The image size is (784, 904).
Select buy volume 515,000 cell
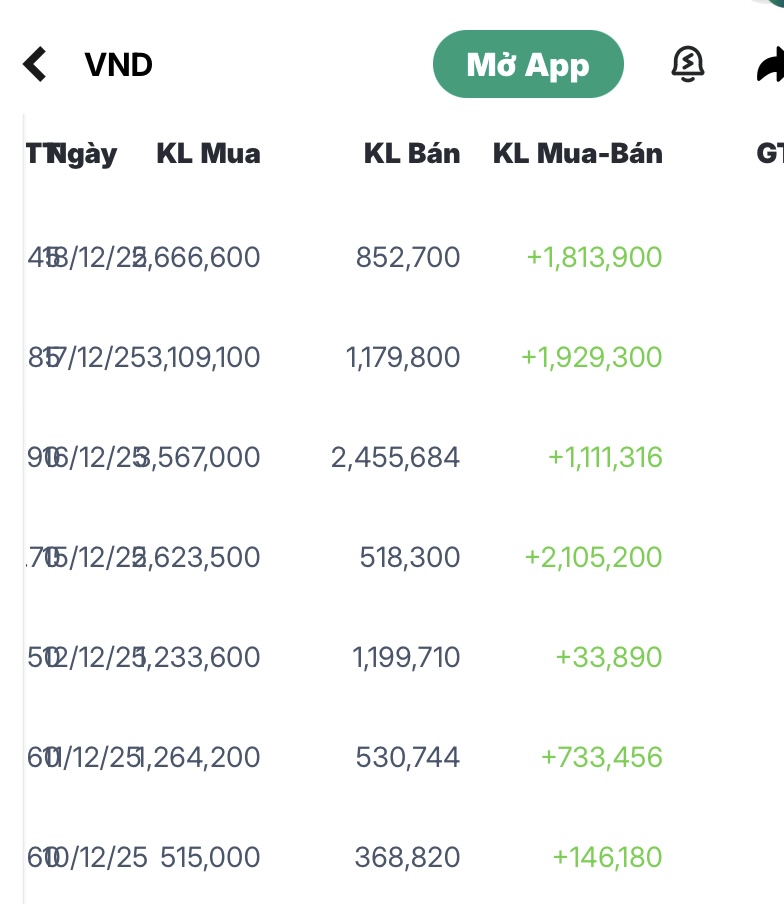click(210, 858)
